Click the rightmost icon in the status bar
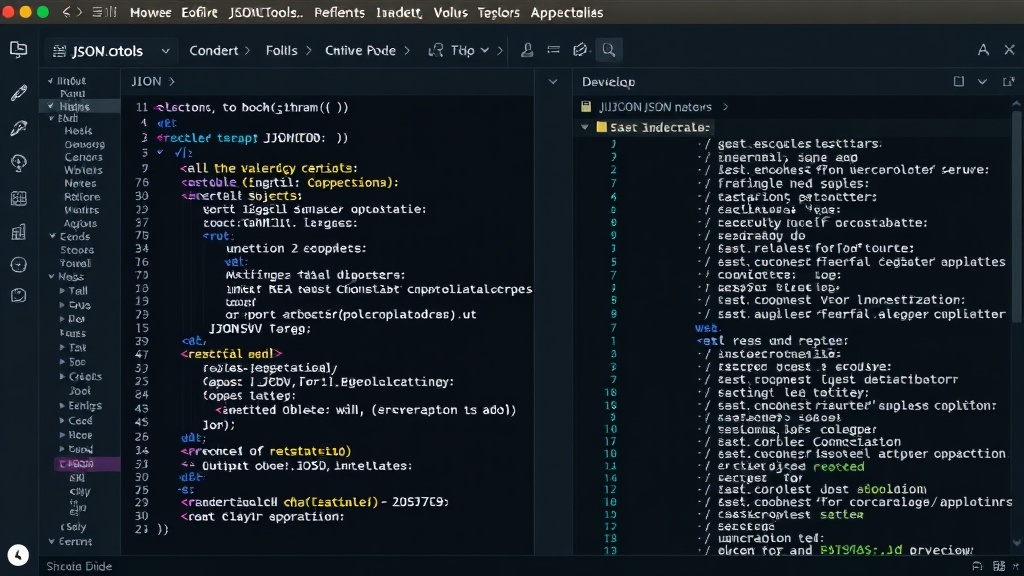Image resolution: width=1024 pixels, height=576 pixels. tap(1016, 566)
